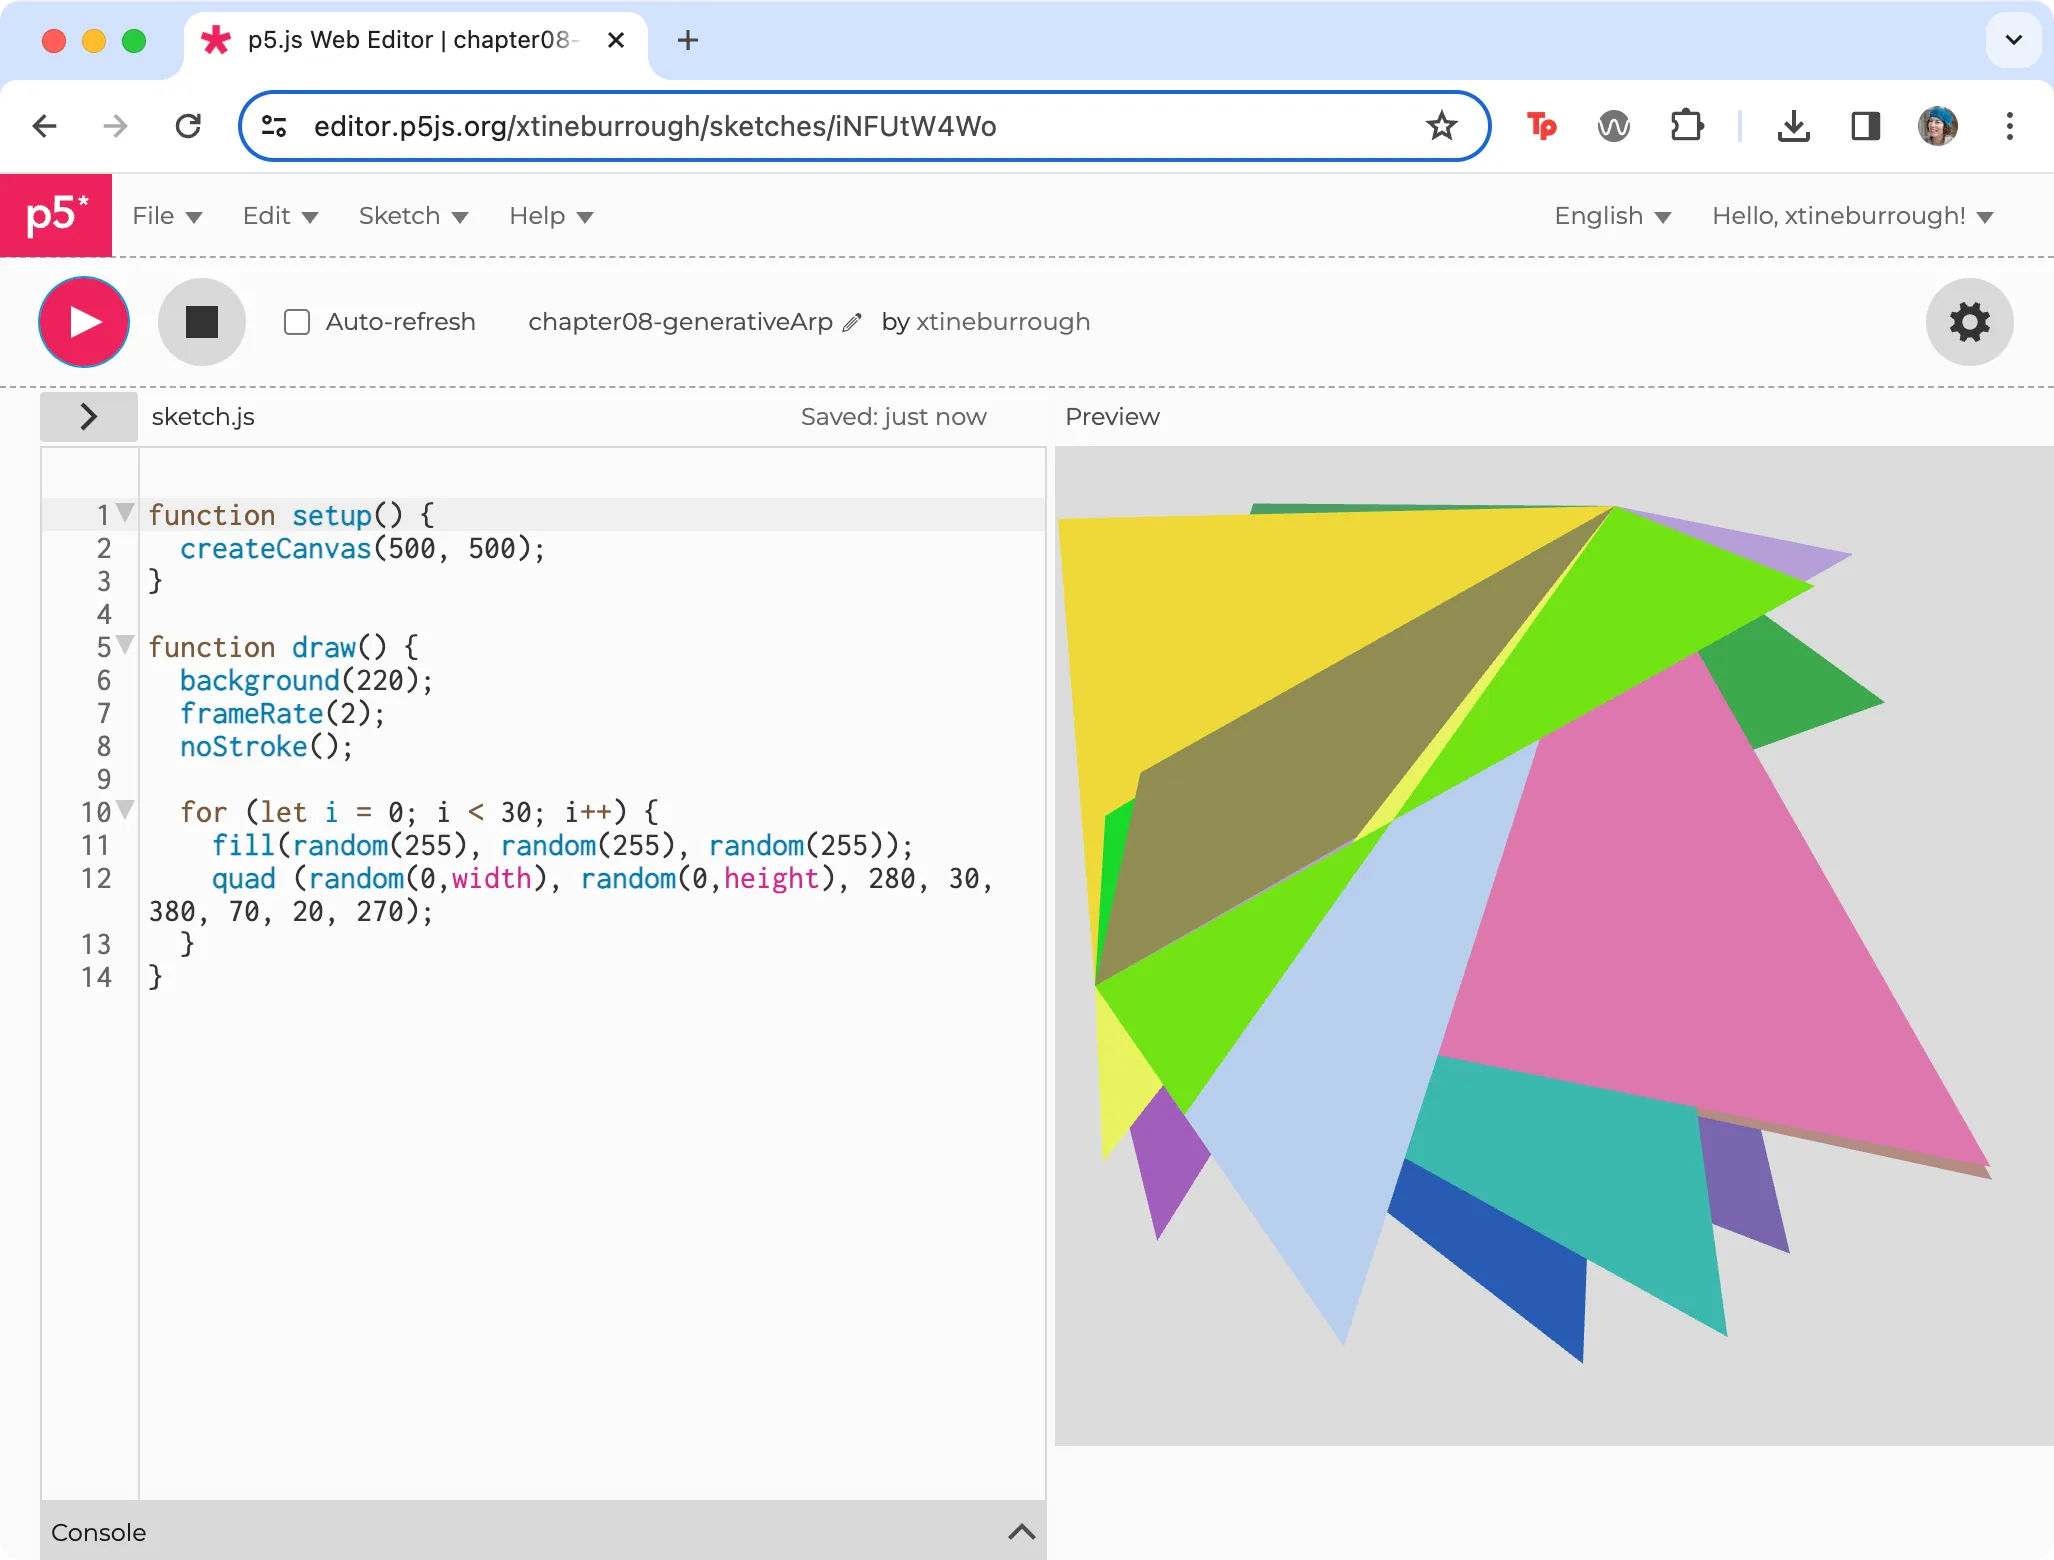The width and height of the screenshot is (2054, 1560).
Task: Visit the xtineburrough author link
Action: coord(1002,322)
